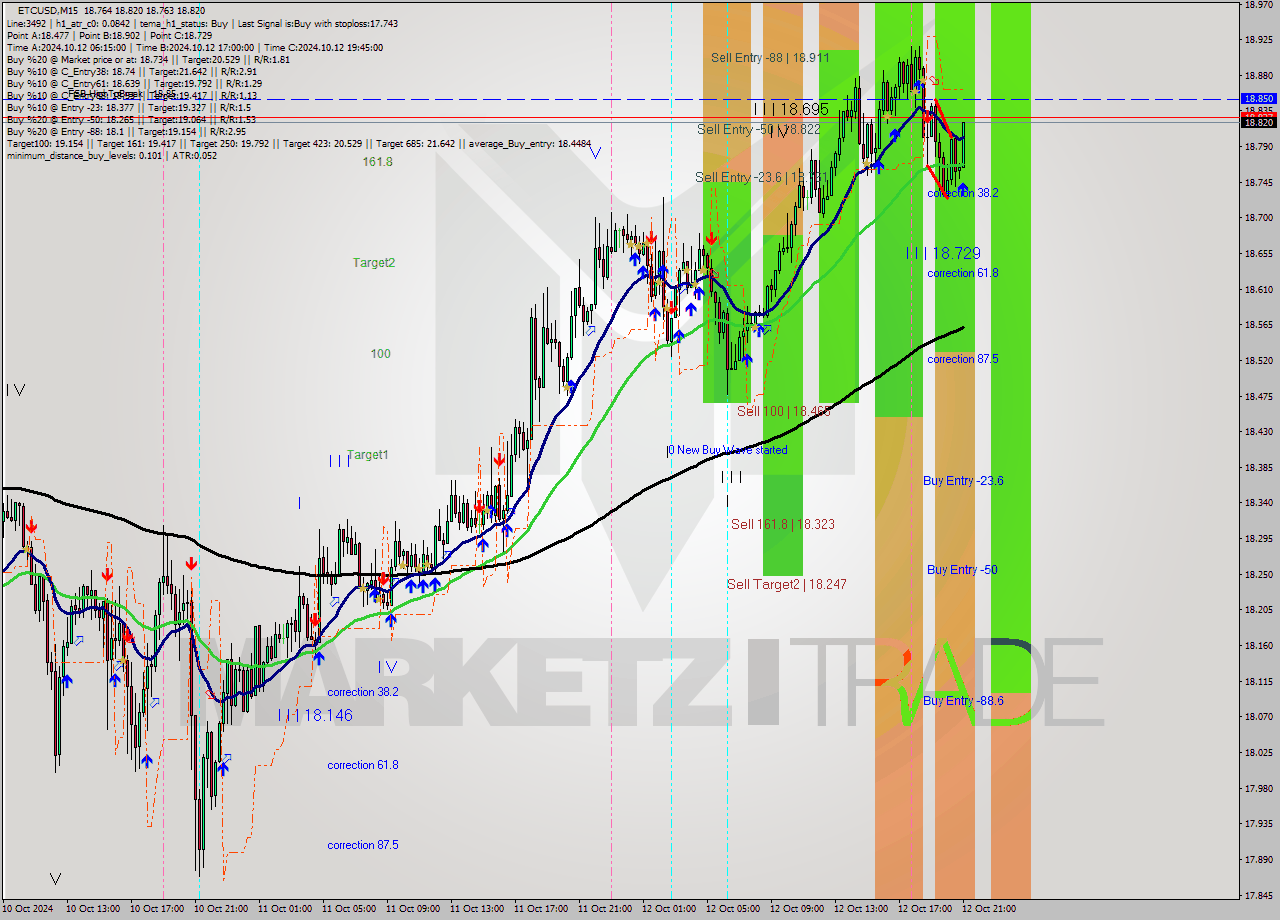1280x920 pixels.
Task: Select 'correction 87.5' below I I I 18.729
Action: click(962, 359)
